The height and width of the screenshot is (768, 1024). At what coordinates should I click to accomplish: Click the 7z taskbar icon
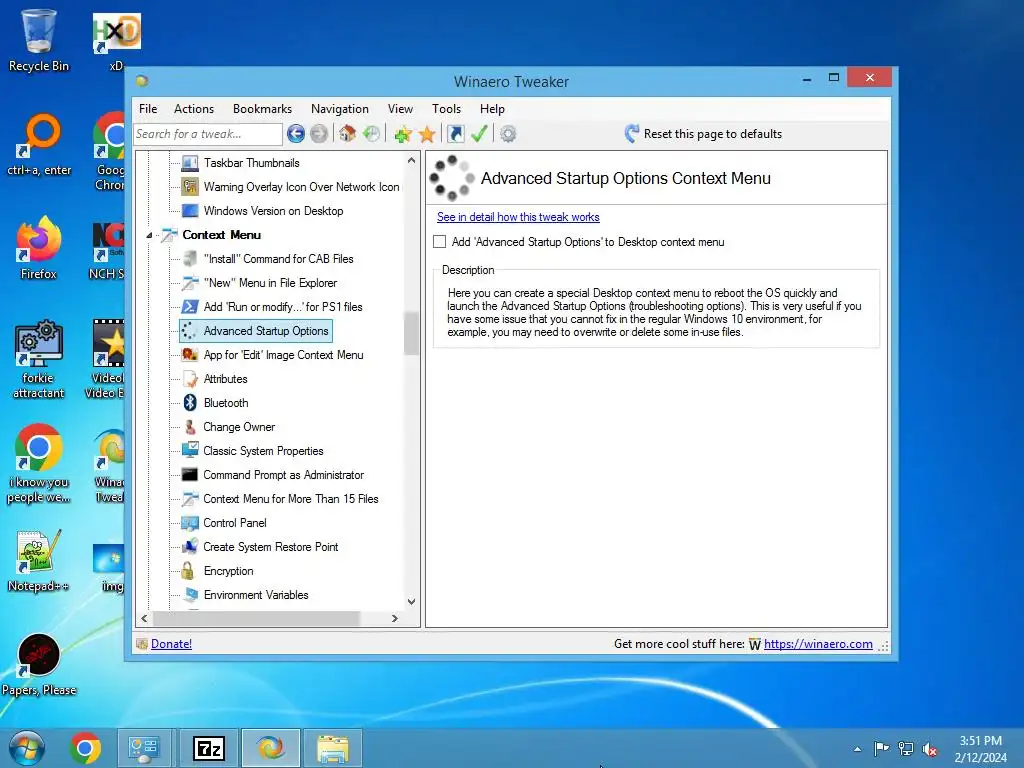pyautogui.click(x=209, y=748)
